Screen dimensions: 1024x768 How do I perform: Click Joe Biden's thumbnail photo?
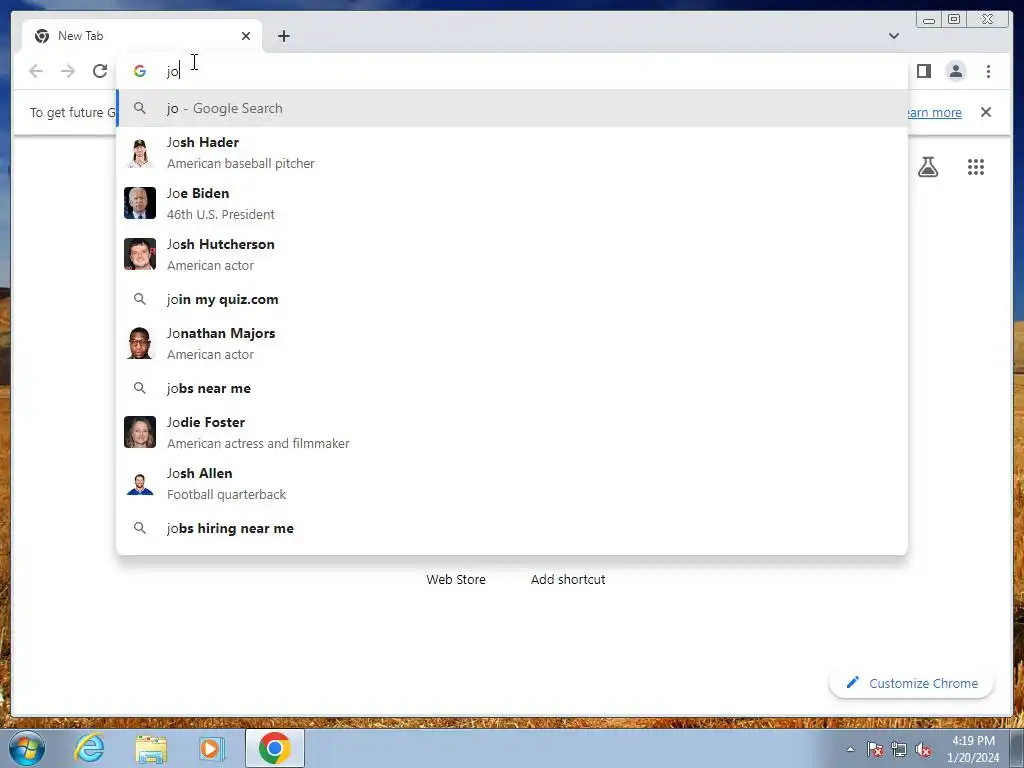click(x=140, y=202)
